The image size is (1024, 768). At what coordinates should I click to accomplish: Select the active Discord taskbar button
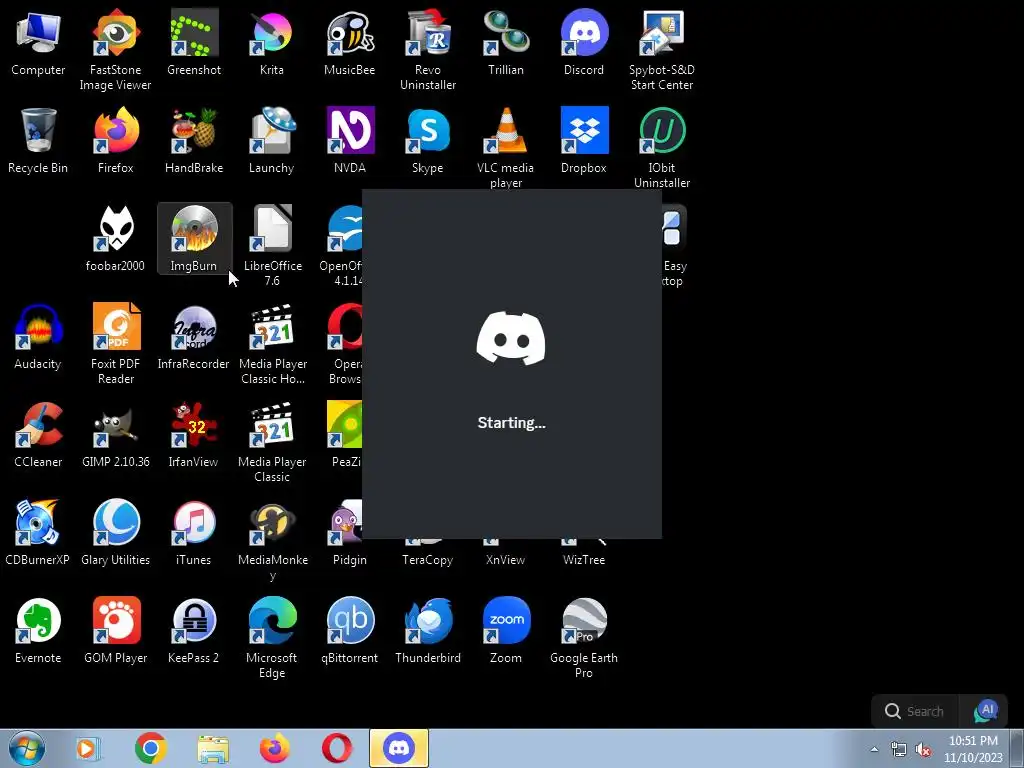point(399,748)
